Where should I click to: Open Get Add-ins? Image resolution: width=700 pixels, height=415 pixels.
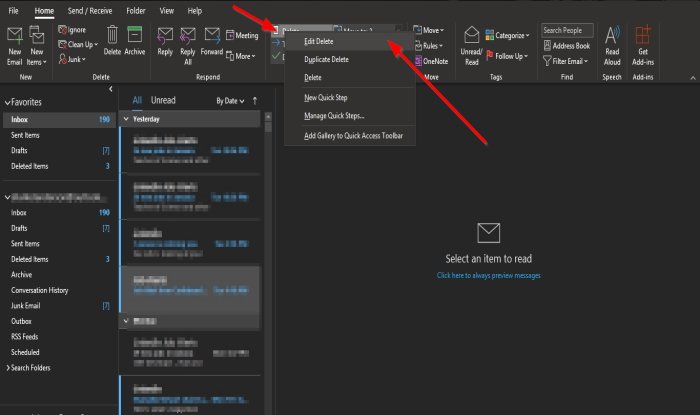point(643,38)
